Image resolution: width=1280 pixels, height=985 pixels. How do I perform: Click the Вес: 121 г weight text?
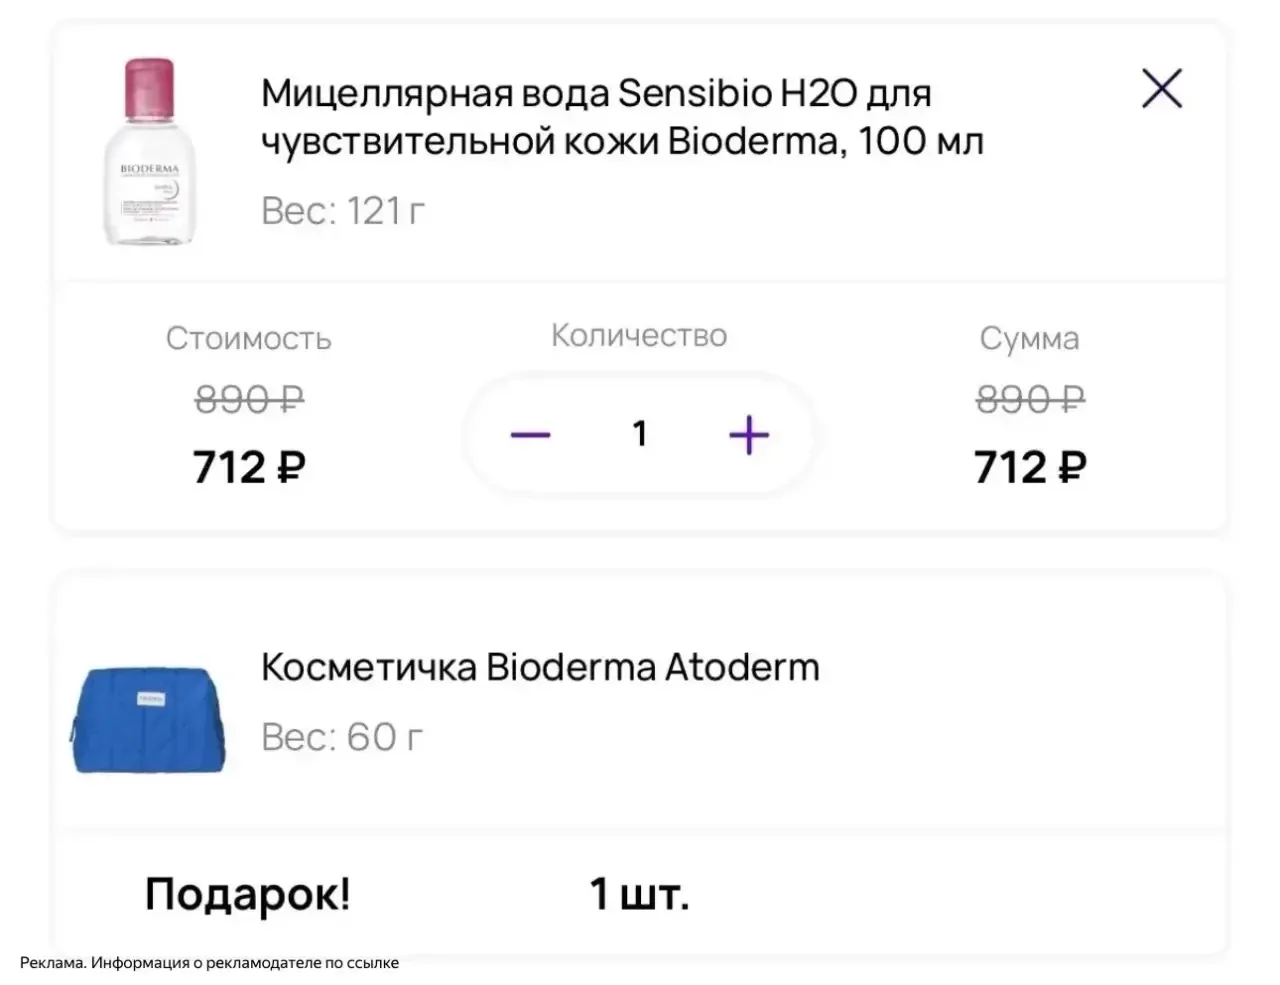pos(343,211)
